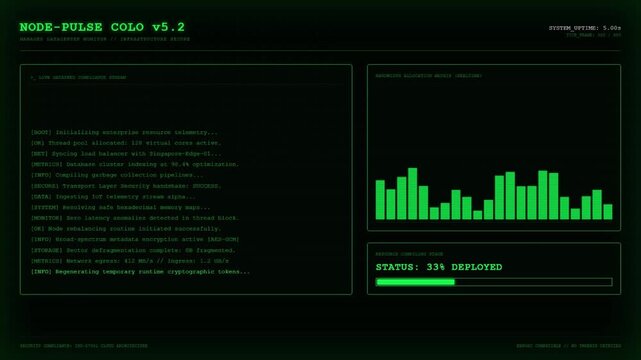Select the Broad-spectrum metadata encryption line
This screenshot has height=360, width=641.
click(x=135, y=239)
